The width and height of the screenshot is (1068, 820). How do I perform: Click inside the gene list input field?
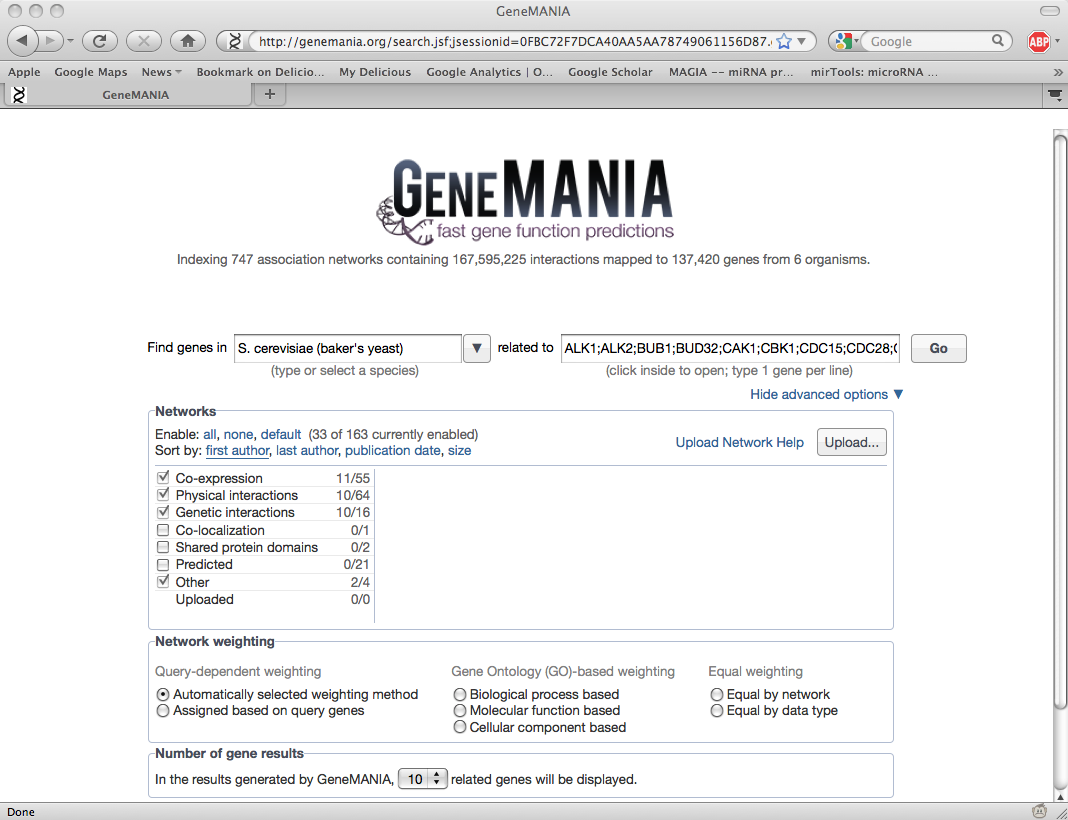[729, 348]
